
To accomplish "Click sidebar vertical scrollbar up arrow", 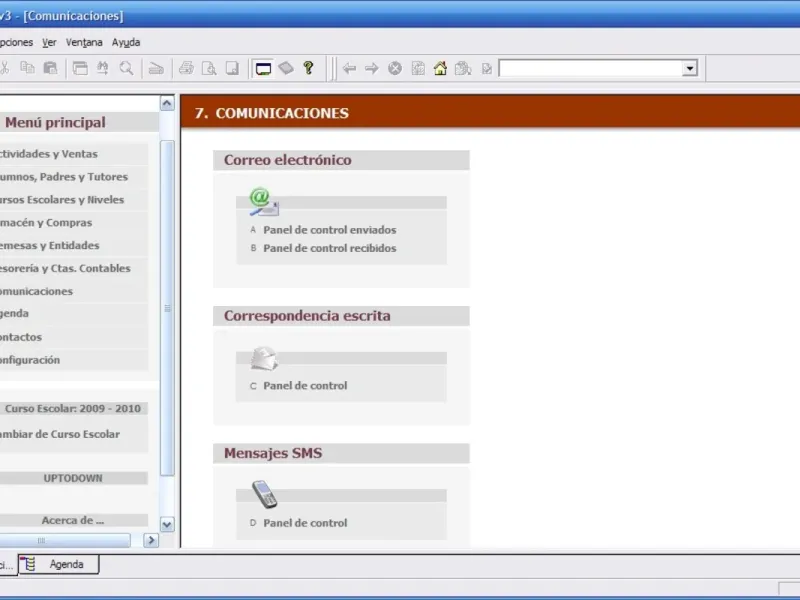I will 167,104.
